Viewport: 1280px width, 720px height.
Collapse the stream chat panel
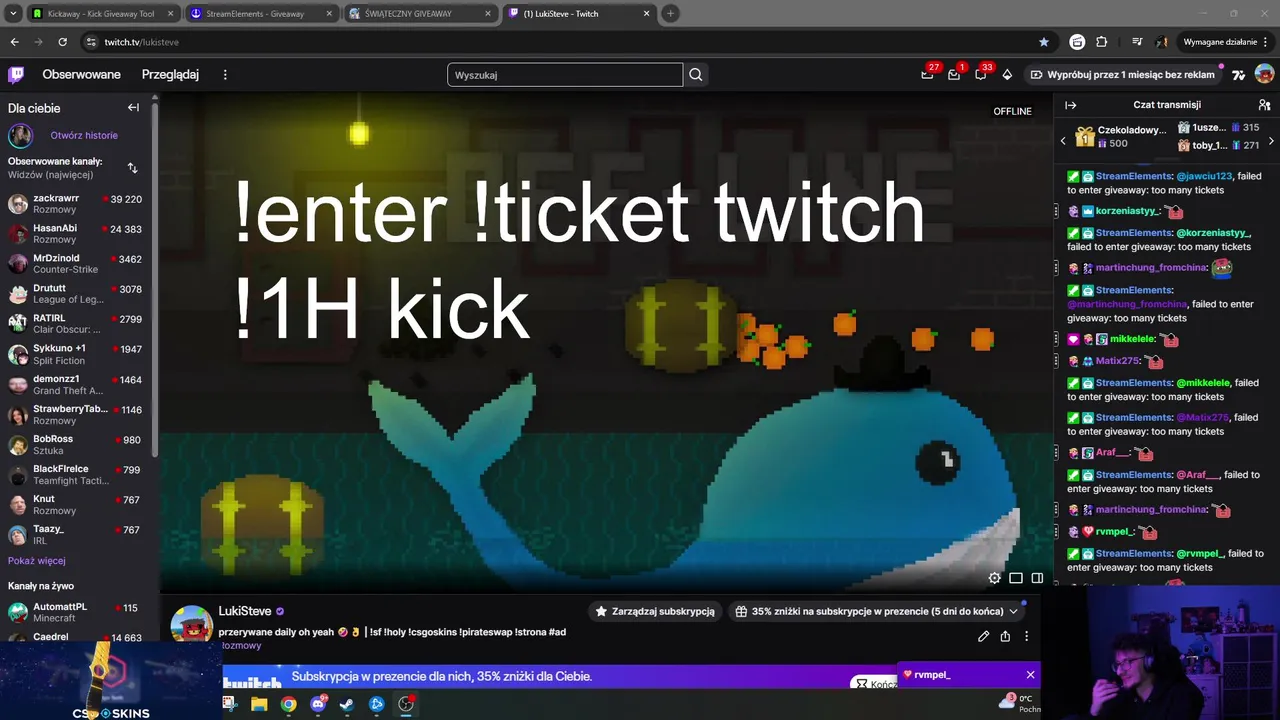tap(1071, 105)
